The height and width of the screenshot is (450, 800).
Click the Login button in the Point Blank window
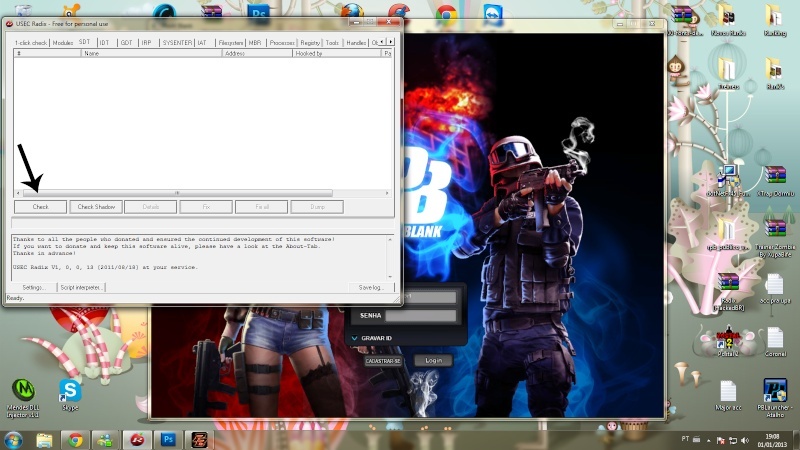(433, 360)
